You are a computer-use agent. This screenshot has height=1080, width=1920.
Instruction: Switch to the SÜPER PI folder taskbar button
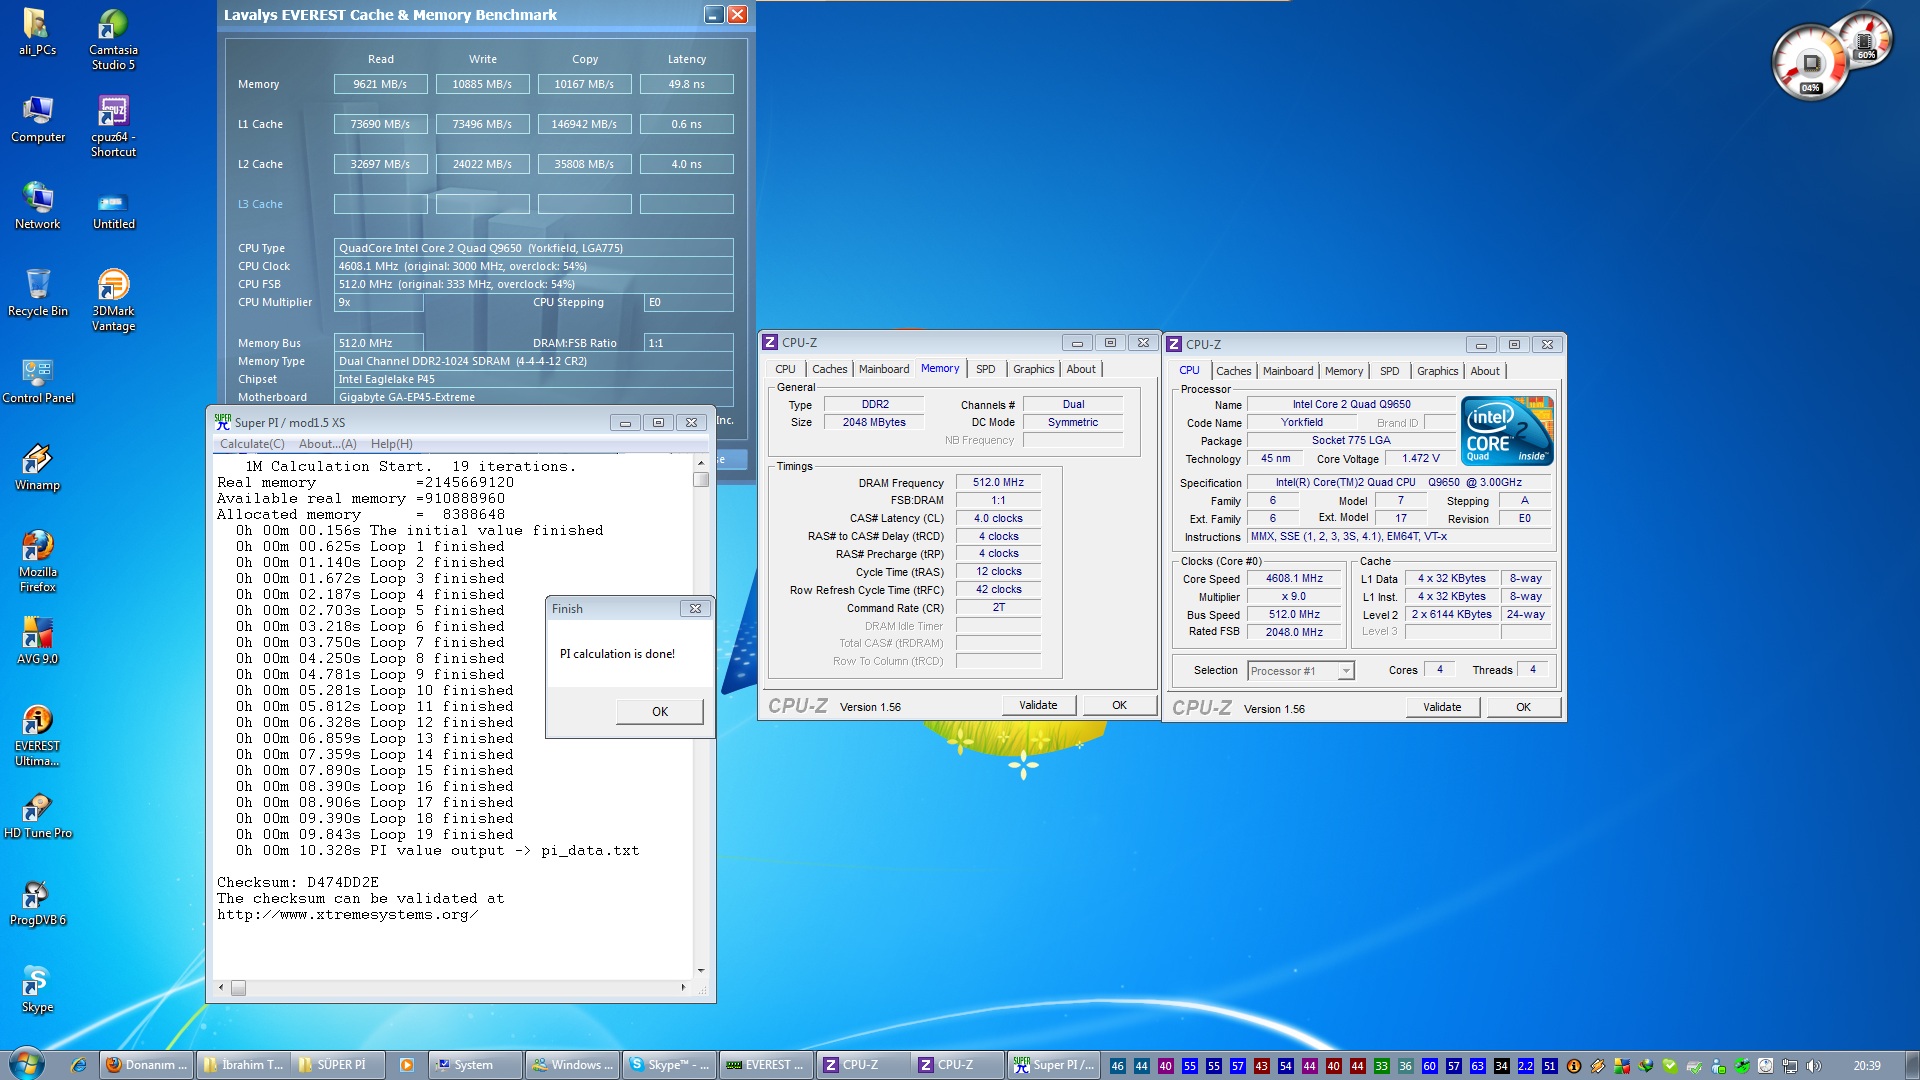pyautogui.click(x=338, y=1065)
